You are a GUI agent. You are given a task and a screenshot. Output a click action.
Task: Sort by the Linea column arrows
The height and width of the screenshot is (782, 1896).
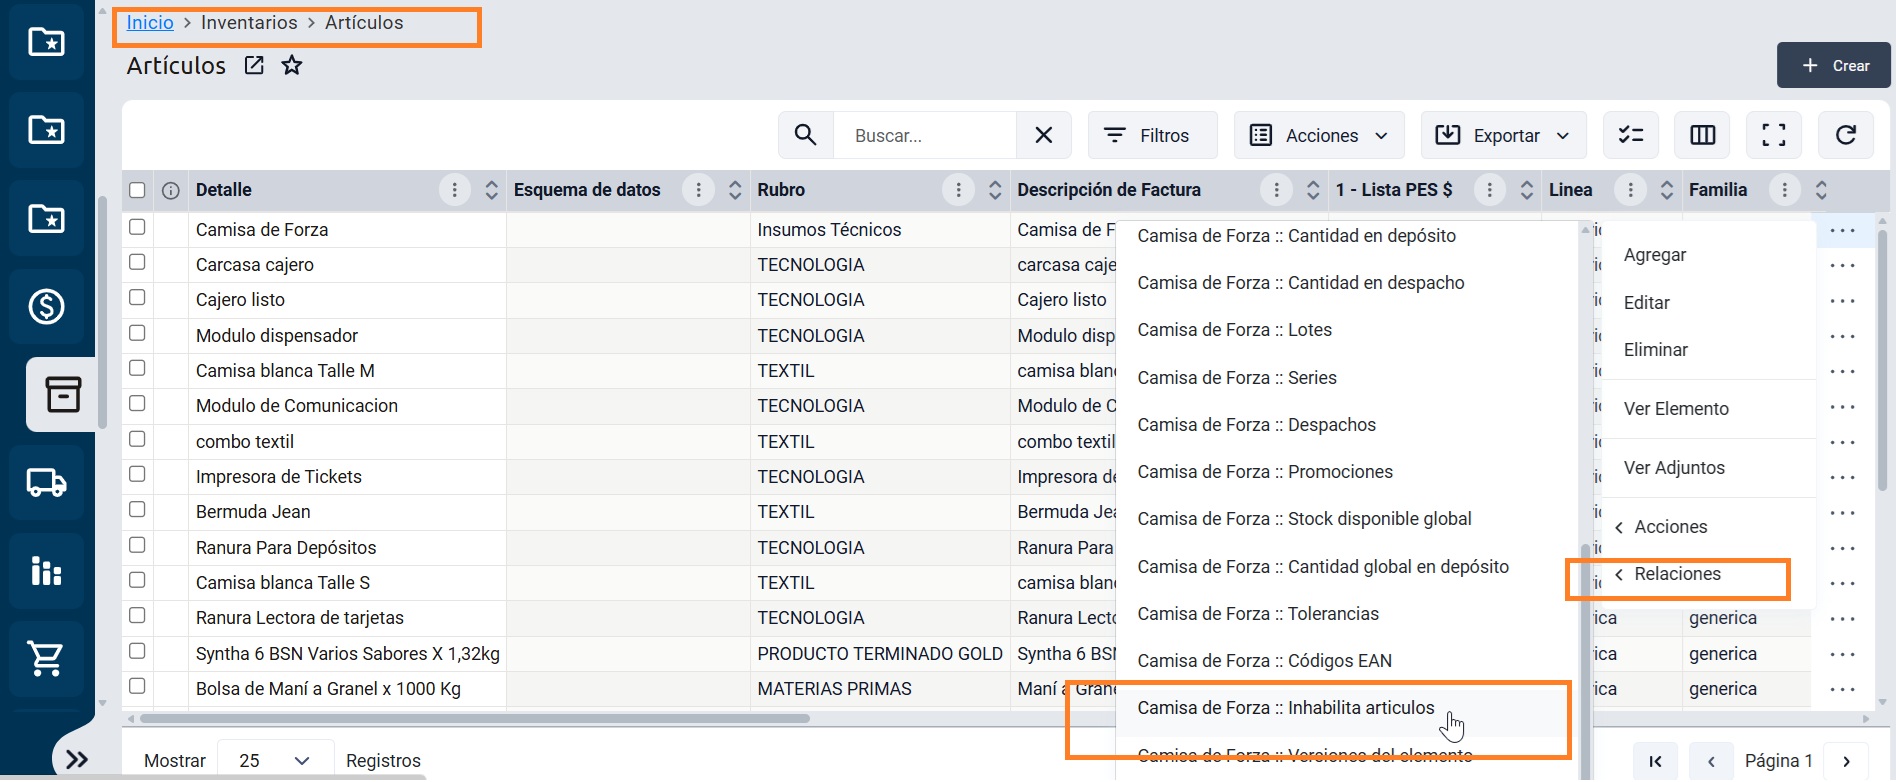1666,190
